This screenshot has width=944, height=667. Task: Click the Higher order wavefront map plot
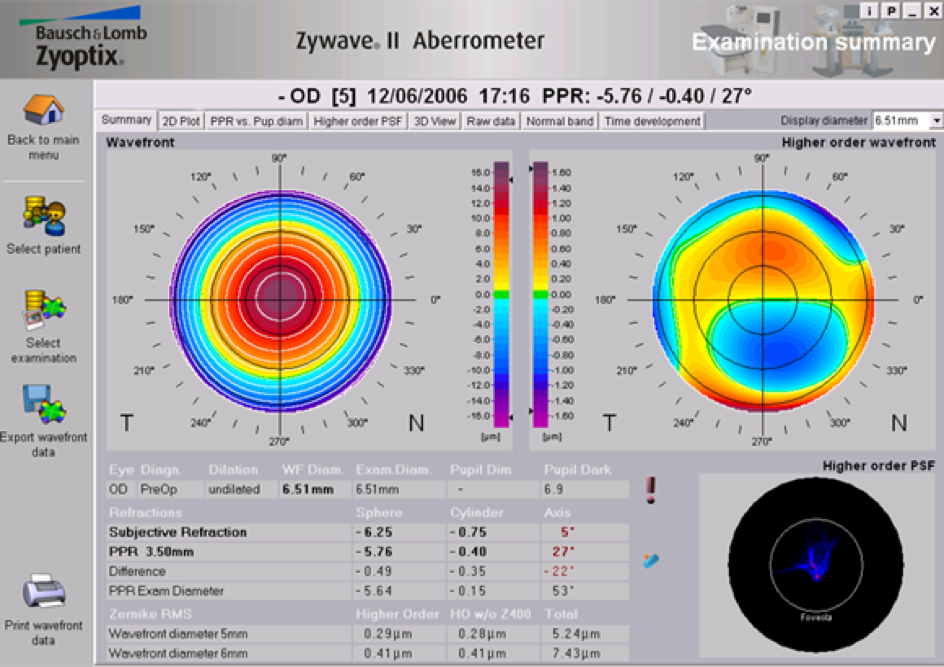[x=763, y=299]
